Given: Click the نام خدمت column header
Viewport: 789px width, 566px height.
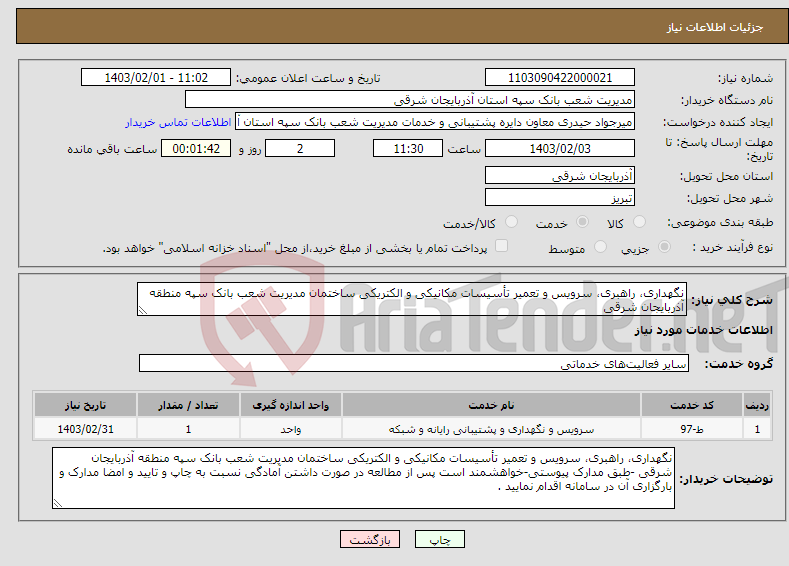Looking at the screenshot, I should click(x=491, y=405).
